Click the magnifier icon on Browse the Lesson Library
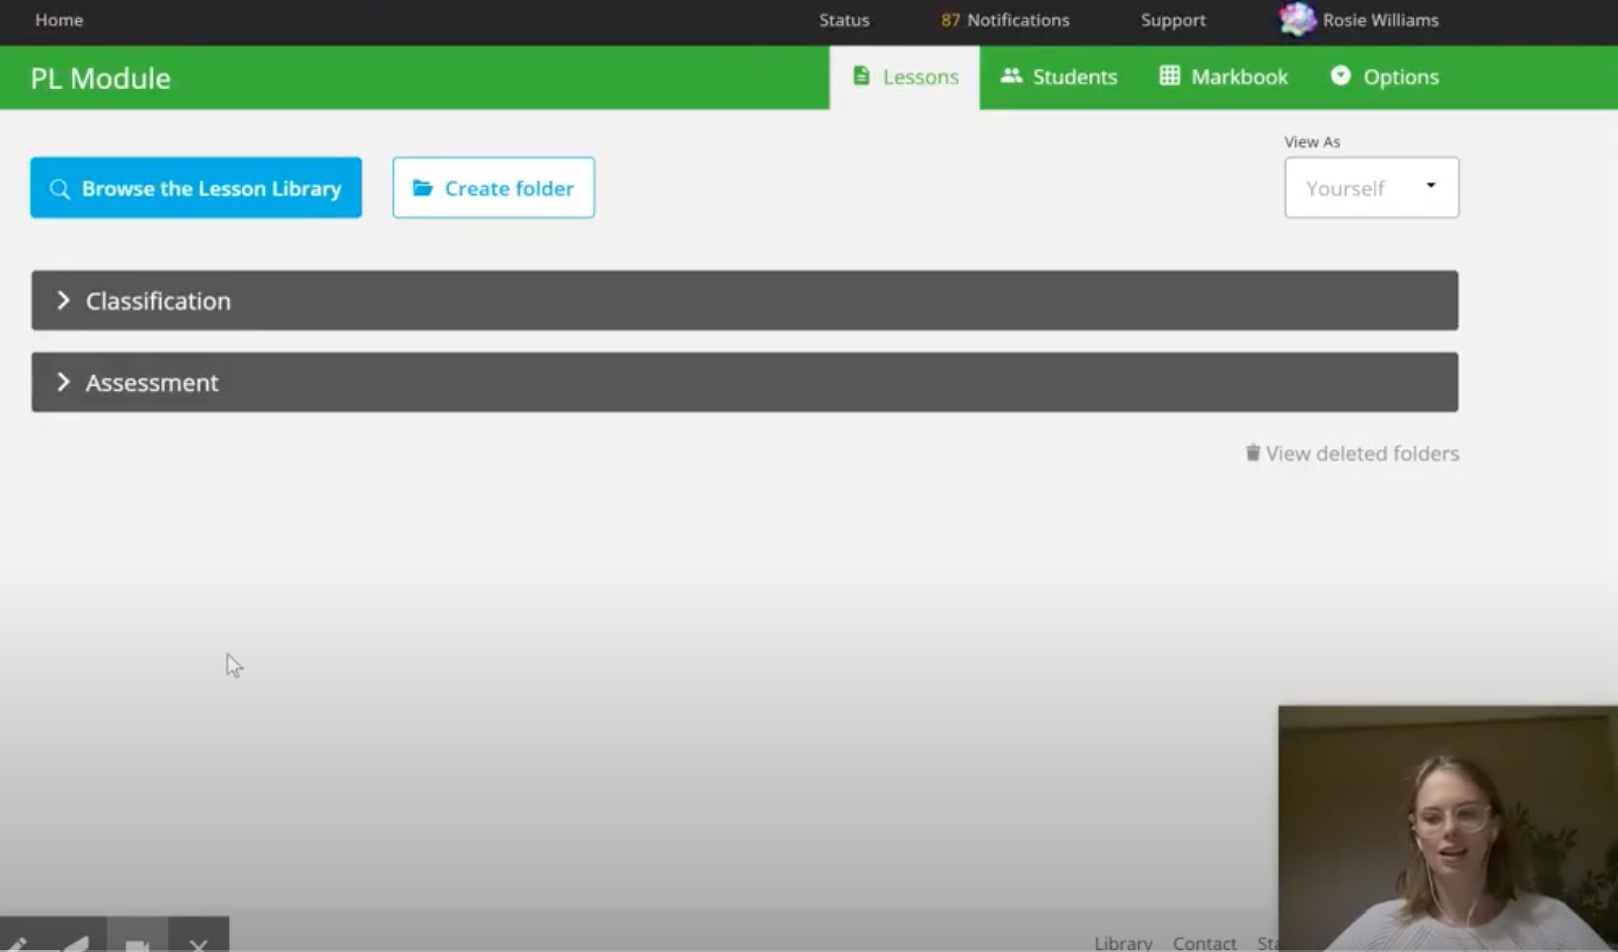The image size is (1618, 952). pos(60,189)
